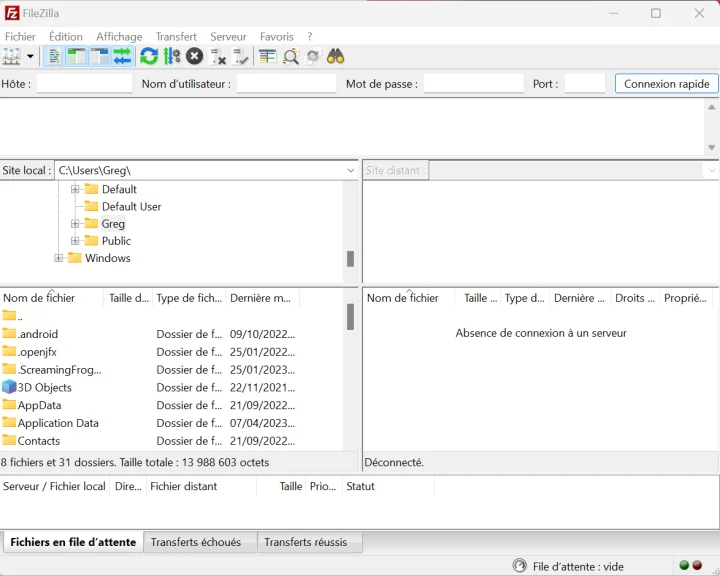Click the Hôte input field

84,84
